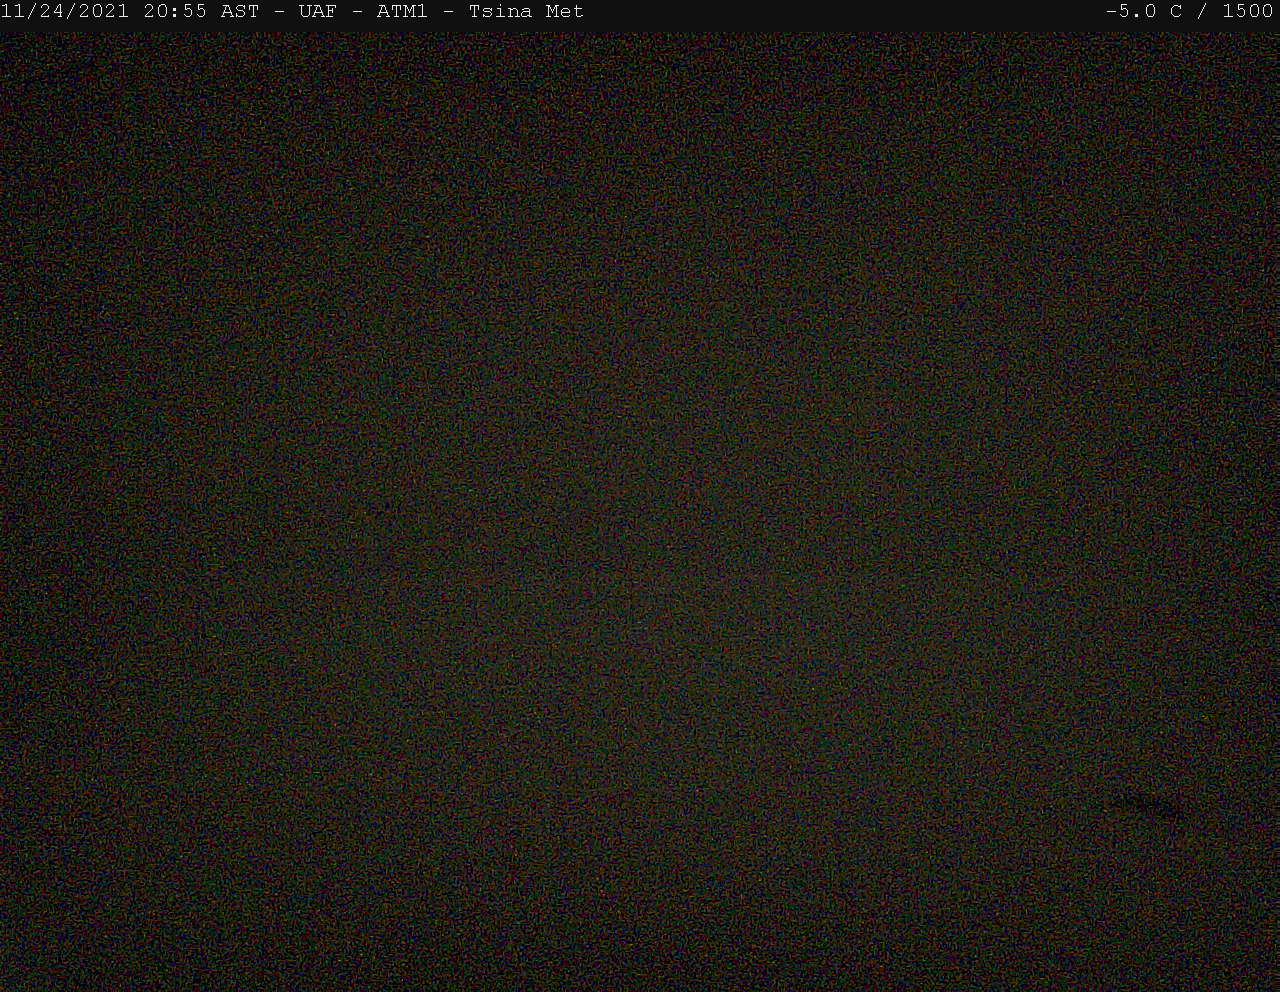Click the Tsina Met station name
The height and width of the screenshot is (992, 1280).
(x=526, y=12)
